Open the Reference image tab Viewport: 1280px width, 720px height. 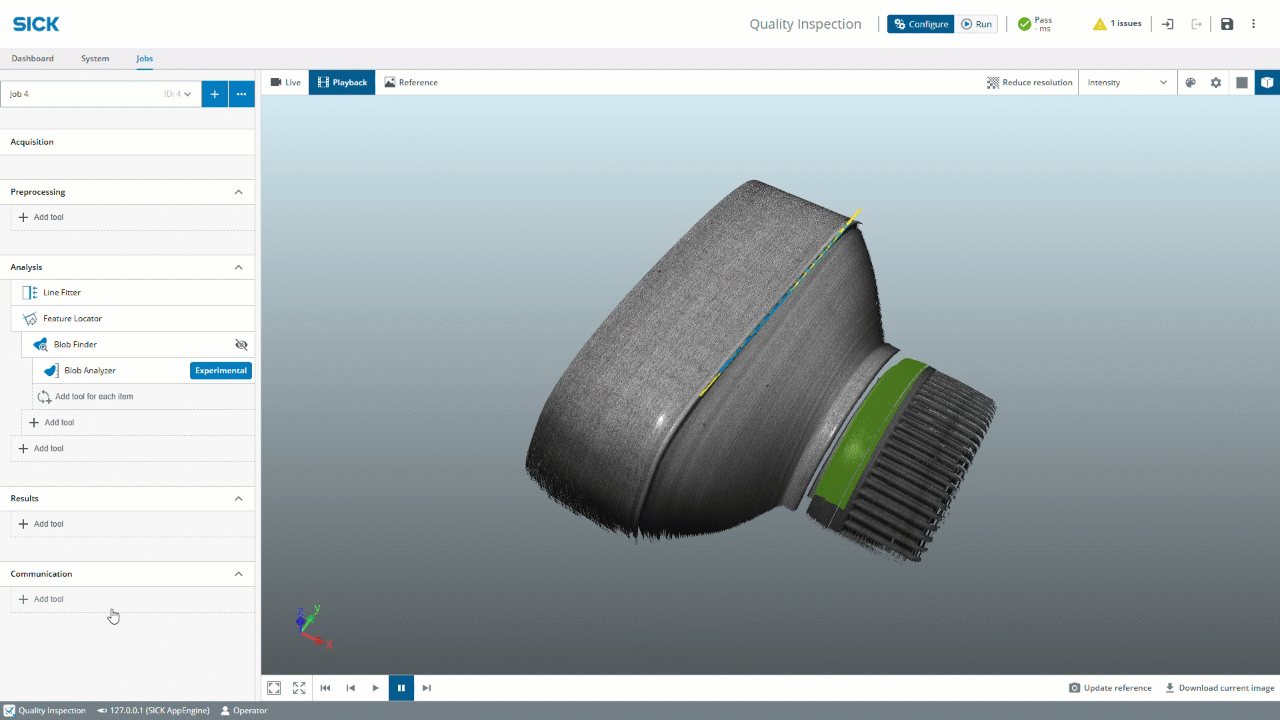click(411, 83)
